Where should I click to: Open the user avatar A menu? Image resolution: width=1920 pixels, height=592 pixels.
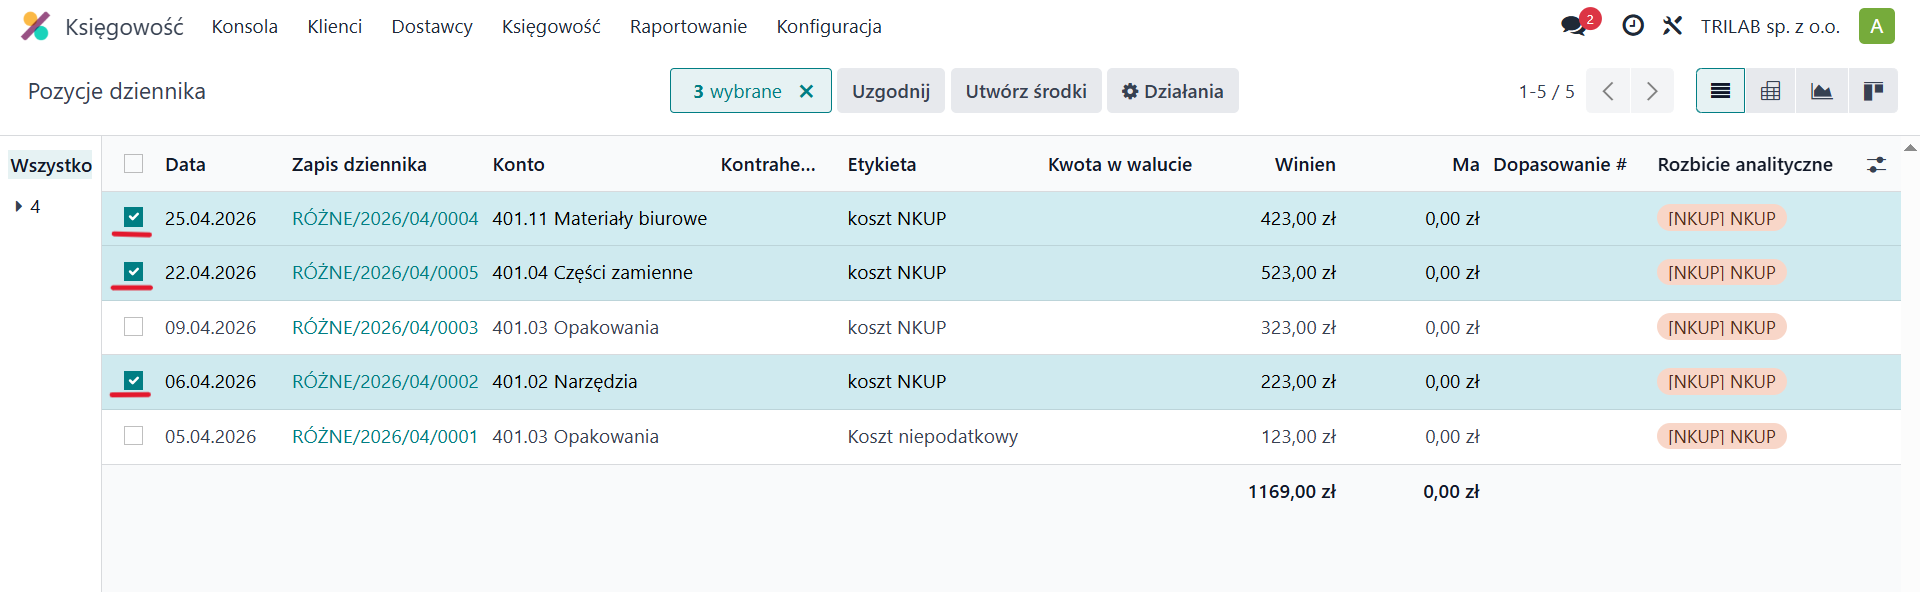tap(1877, 26)
